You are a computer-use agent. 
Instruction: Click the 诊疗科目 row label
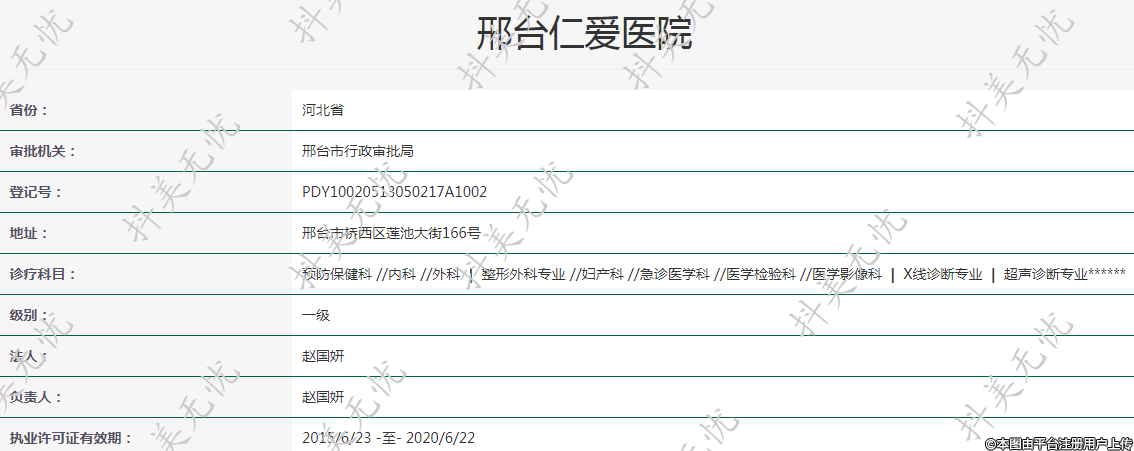[x=43, y=274]
